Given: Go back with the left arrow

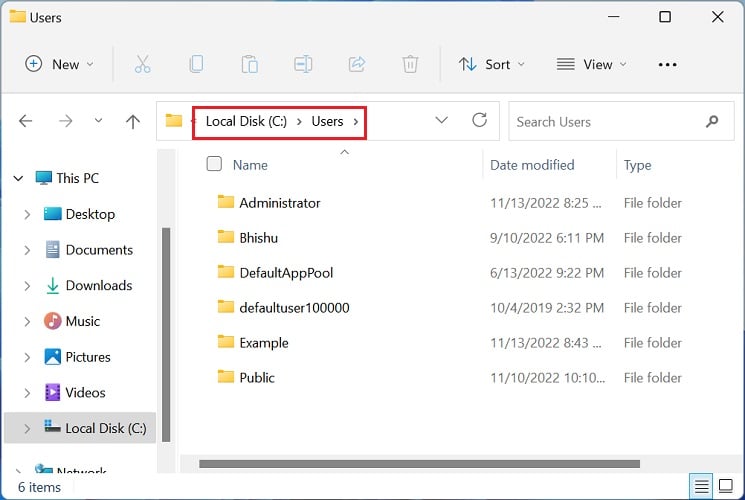Looking at the screenshot, I should click(x=26, y=121).
